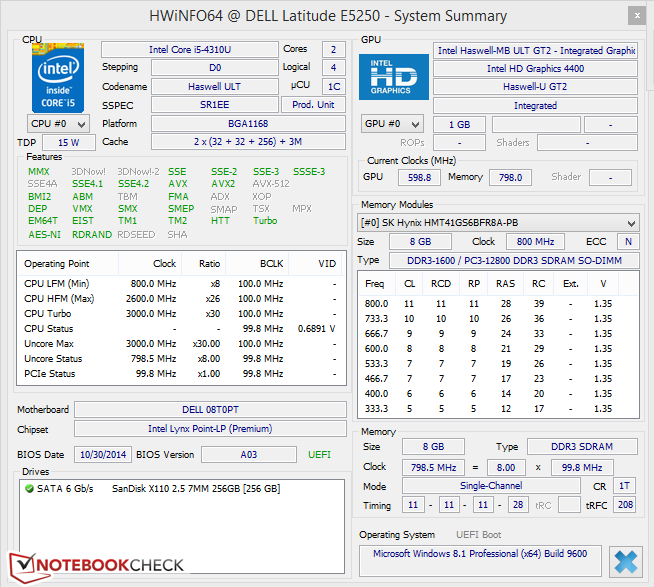Select the 800.0 frequency timing row
The width and height of the screenshot is (654, 587).
(x=498, y=304)
